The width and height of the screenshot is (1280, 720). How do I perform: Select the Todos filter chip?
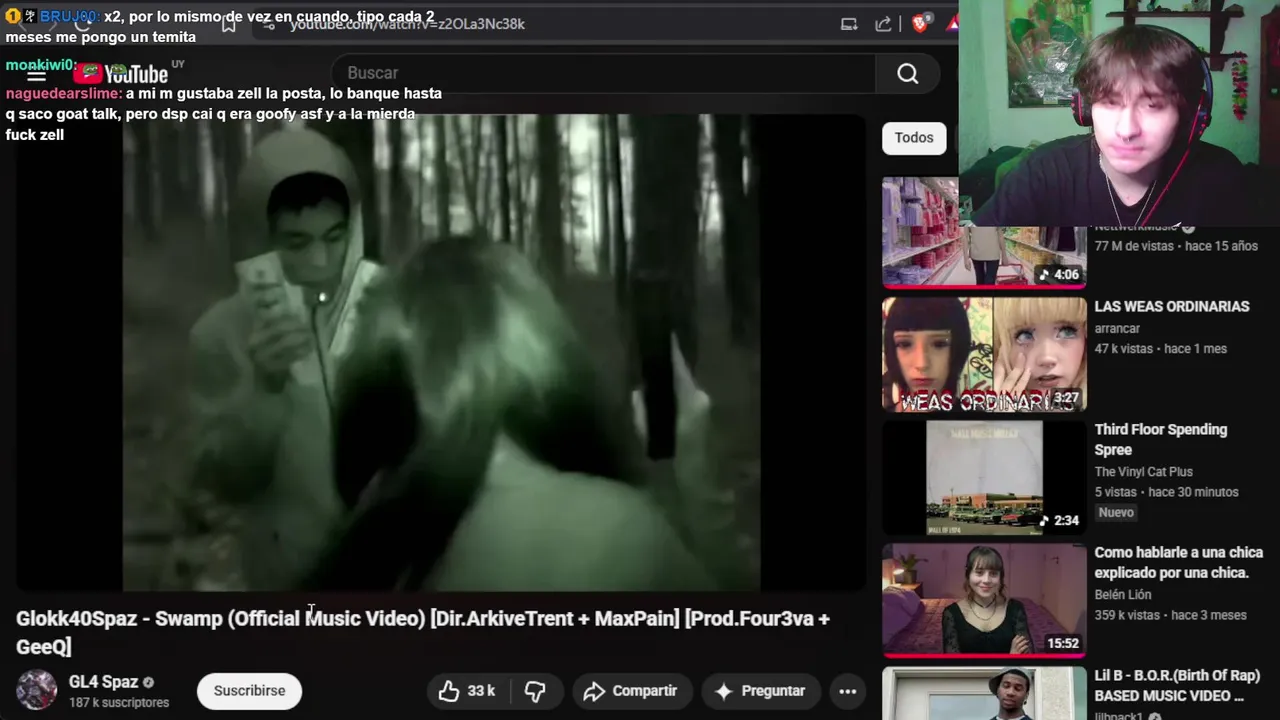[914, 138]
